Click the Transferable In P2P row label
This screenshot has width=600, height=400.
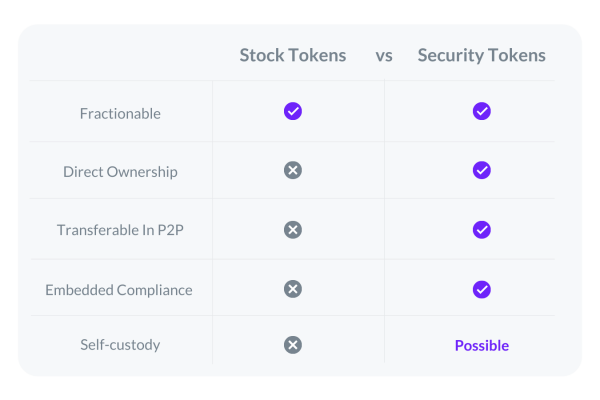(x=120, y=230)
